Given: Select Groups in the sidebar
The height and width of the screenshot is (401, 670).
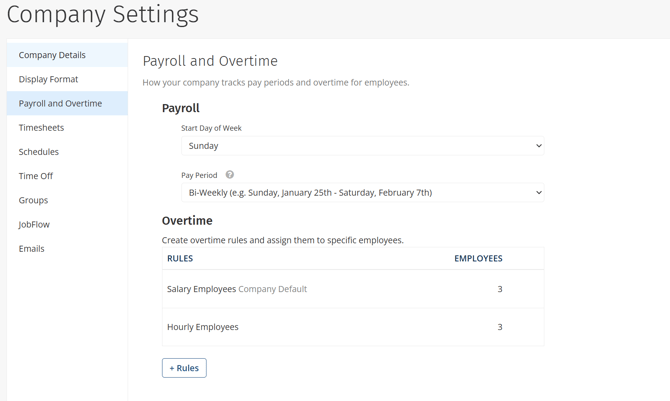Looking at the screenshot, I should pyautogui.click(x=33, y=200).
